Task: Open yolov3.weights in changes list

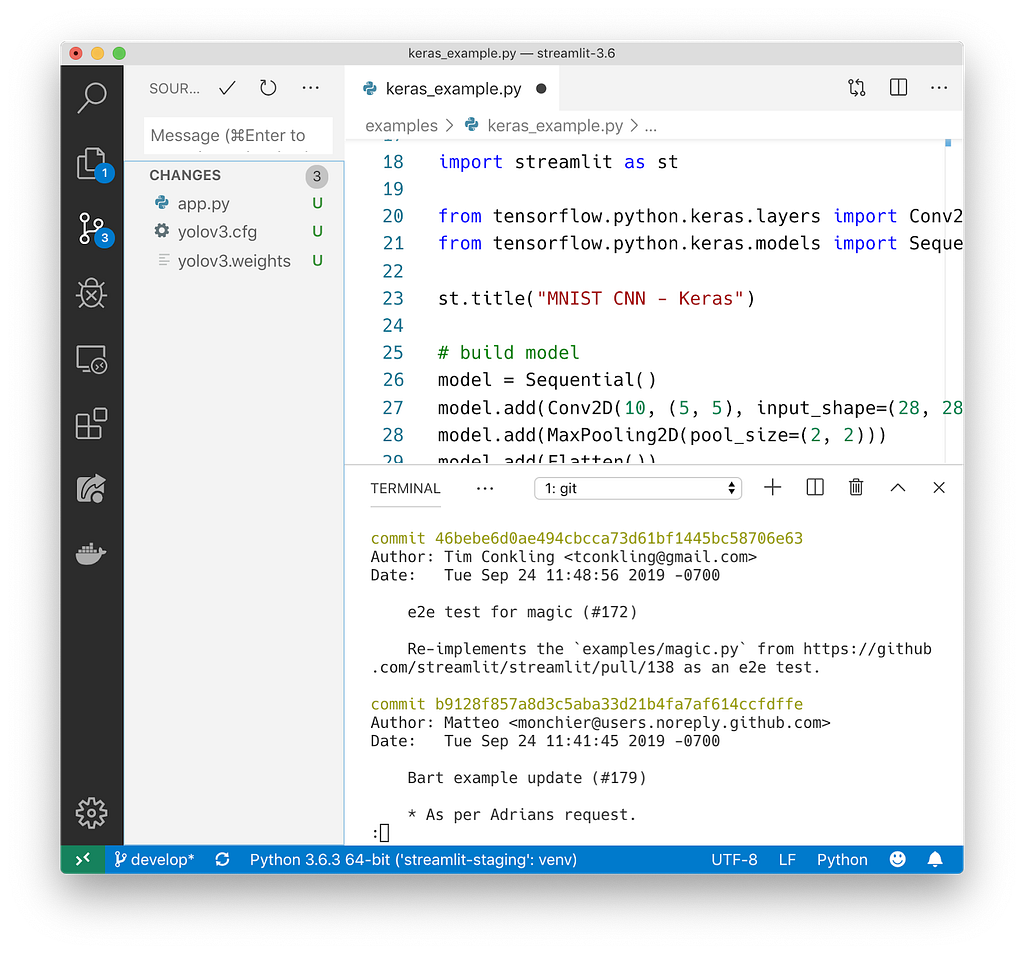Action: 234,261
